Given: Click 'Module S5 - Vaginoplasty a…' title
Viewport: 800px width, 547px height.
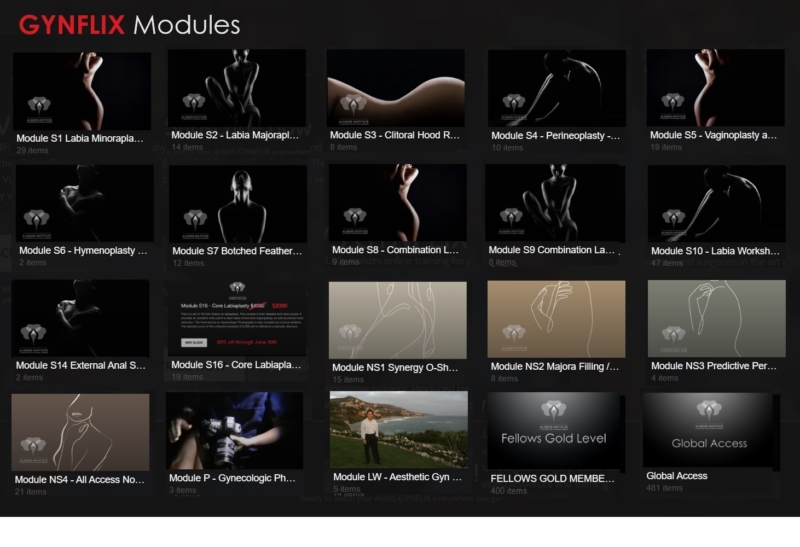Looking at the screenshot, I should click(x=713, y=135).
